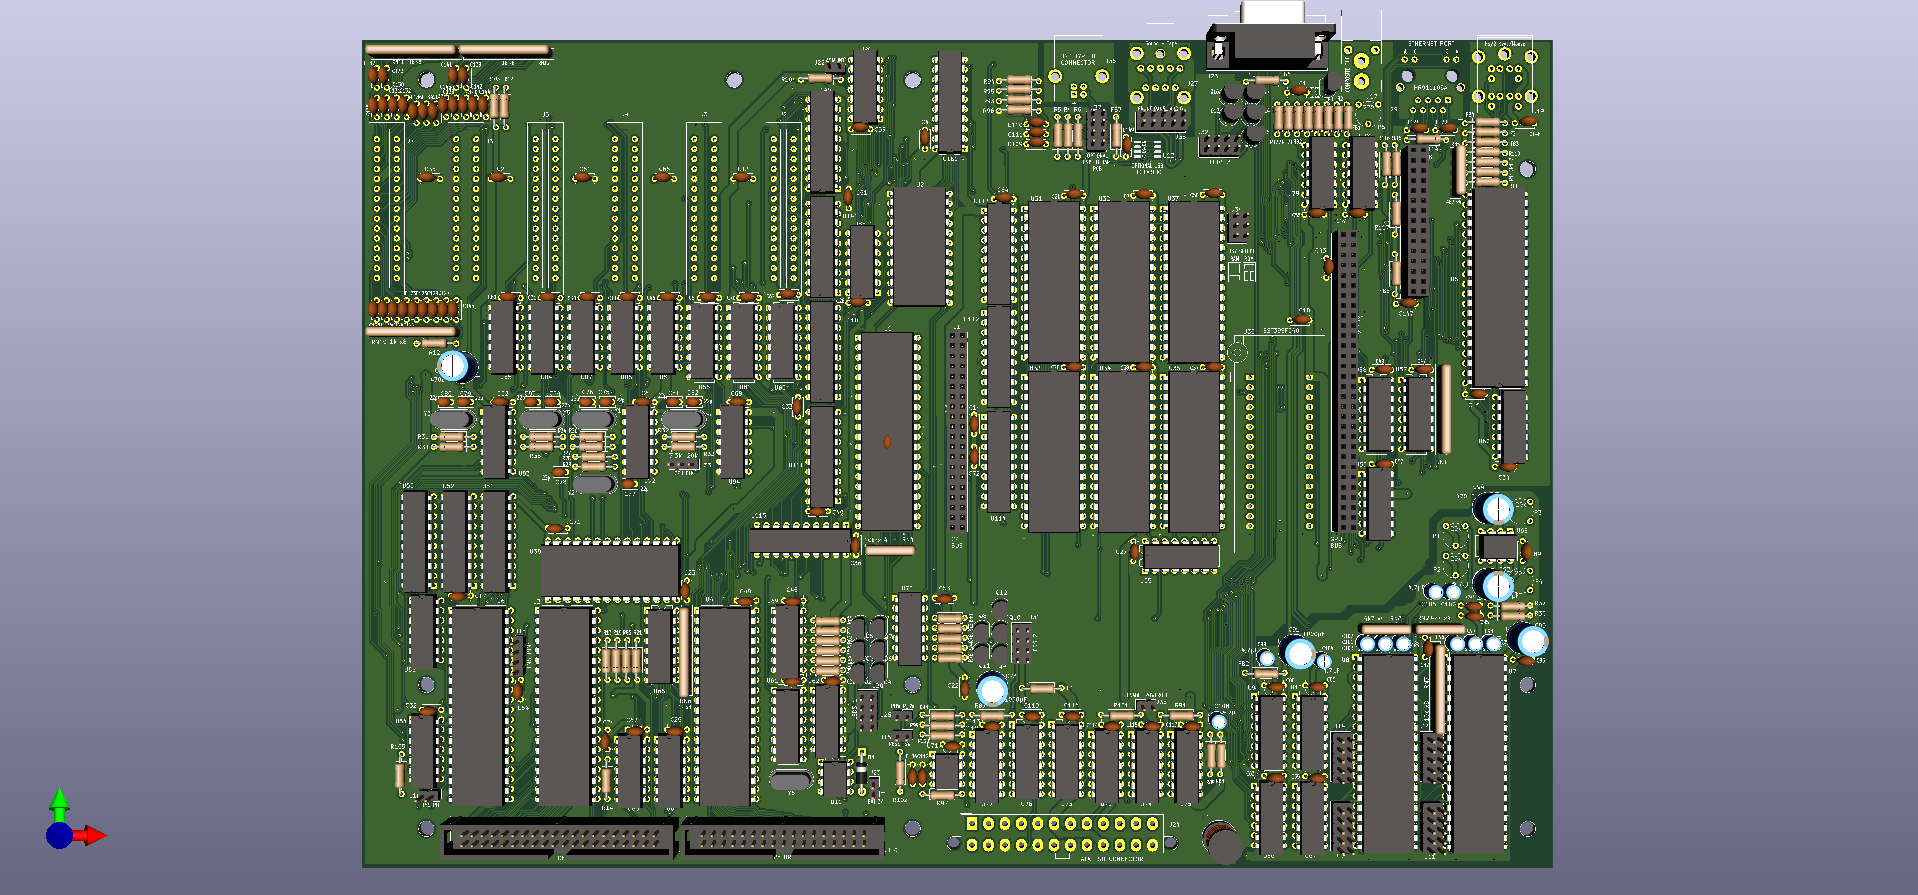
Task: Click the CONNECTOR silkscreen label at the board's top
Action: pyautogui.click(x=1078, y=63)
